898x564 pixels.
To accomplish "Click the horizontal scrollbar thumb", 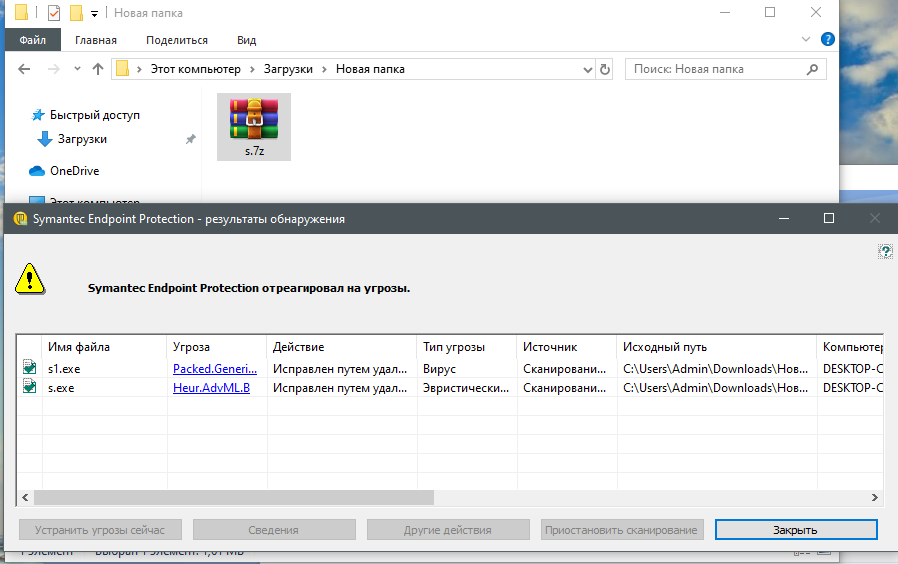I will 234,498.
